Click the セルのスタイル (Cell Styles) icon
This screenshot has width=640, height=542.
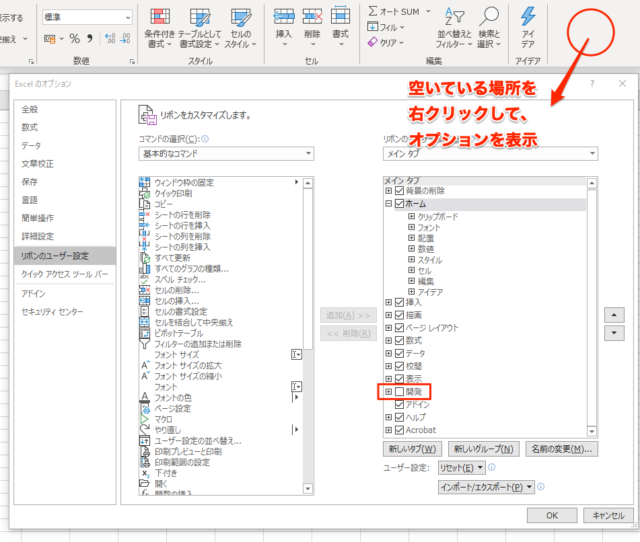239,26
